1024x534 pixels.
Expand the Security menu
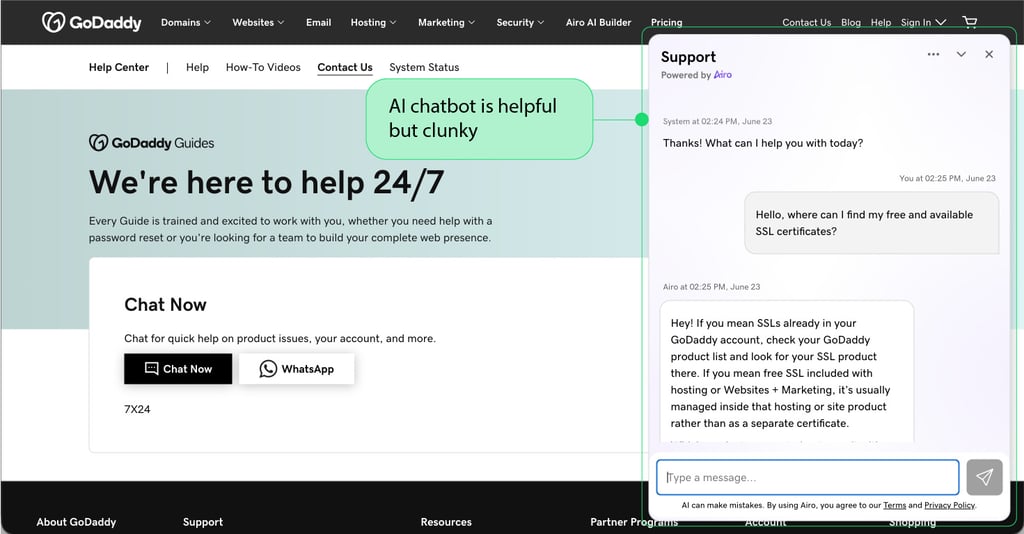click(x=520, y=22)
